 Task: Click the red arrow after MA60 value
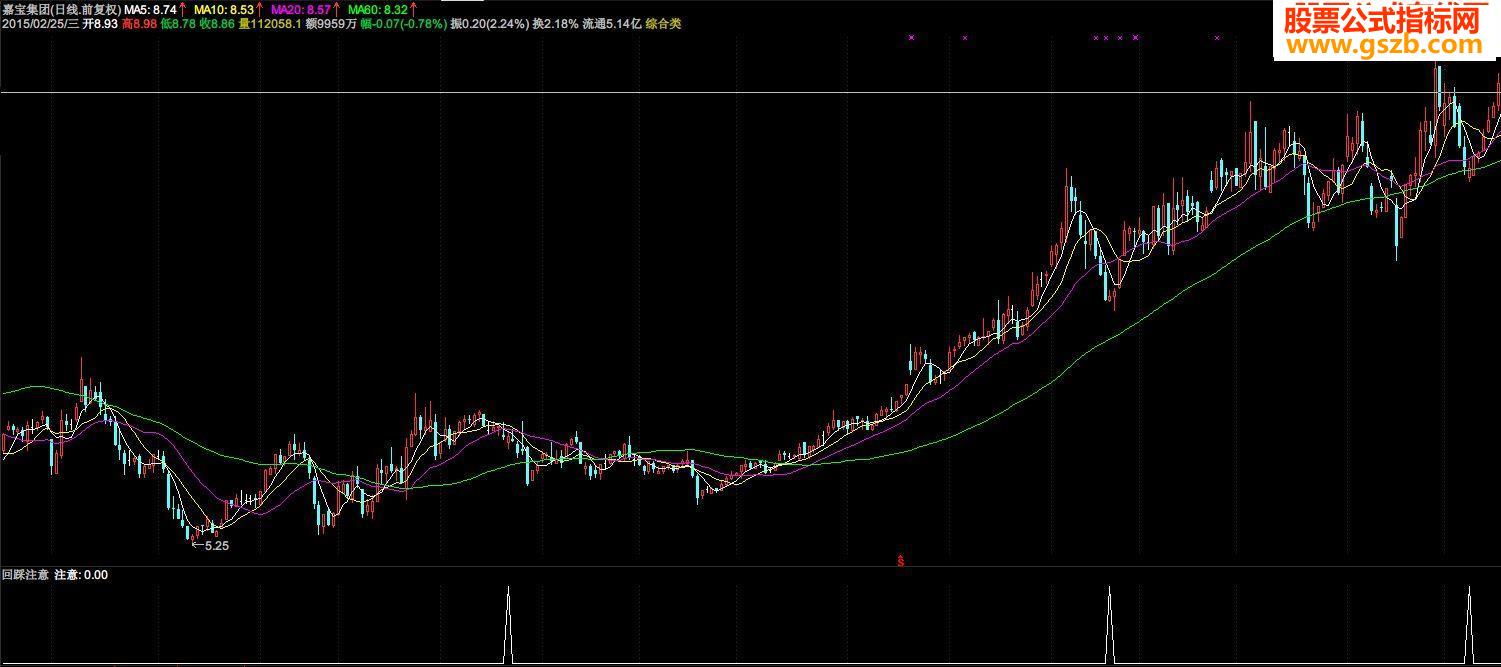click(x=414, y=8)
